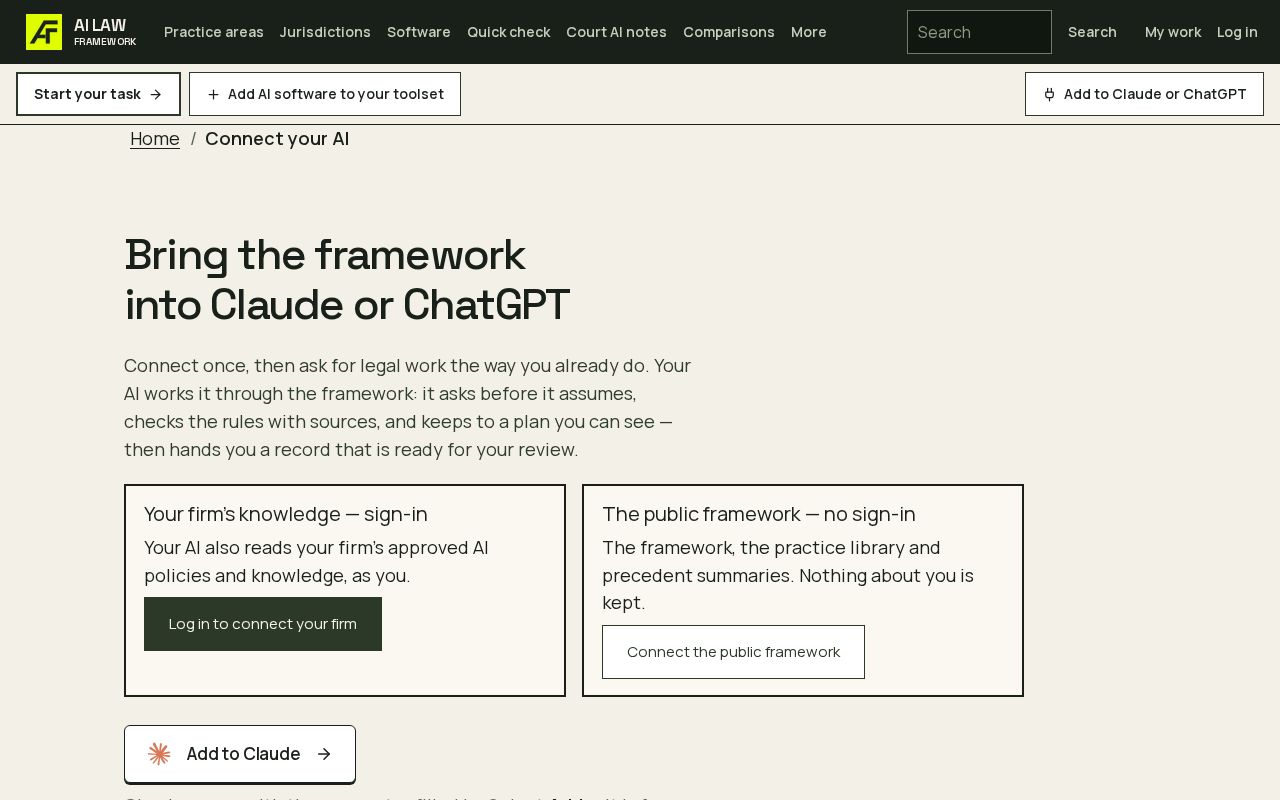Screen dimensions: 1280x800
Task: Click Log in to connect your firm
Action: click(263, 624)
